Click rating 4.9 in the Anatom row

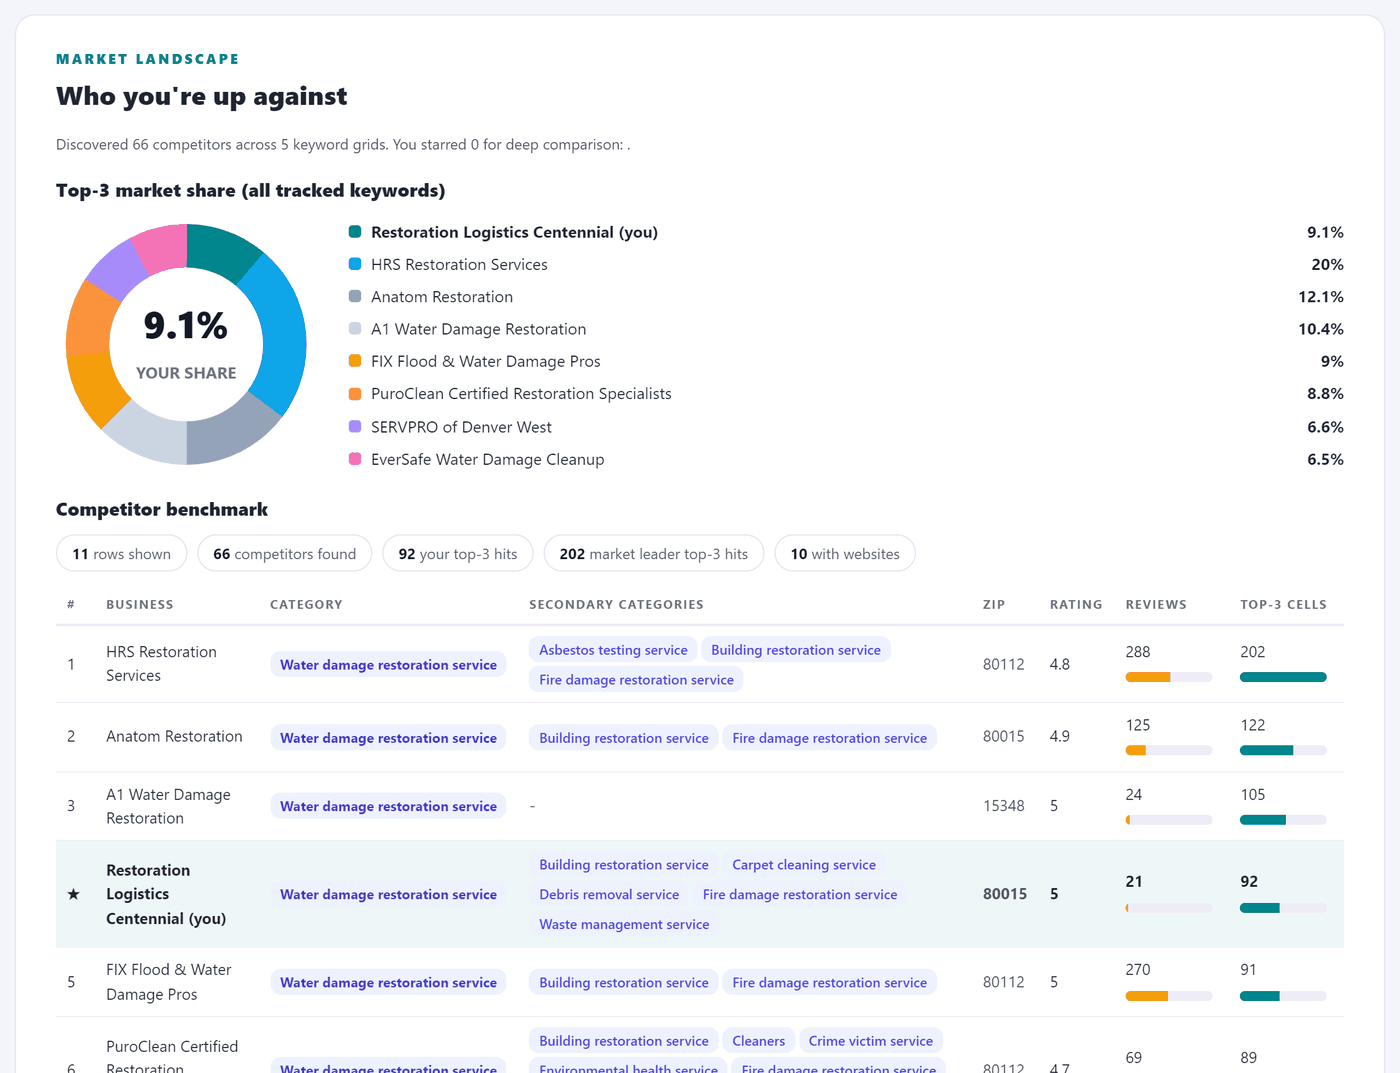coord(1059,736)
